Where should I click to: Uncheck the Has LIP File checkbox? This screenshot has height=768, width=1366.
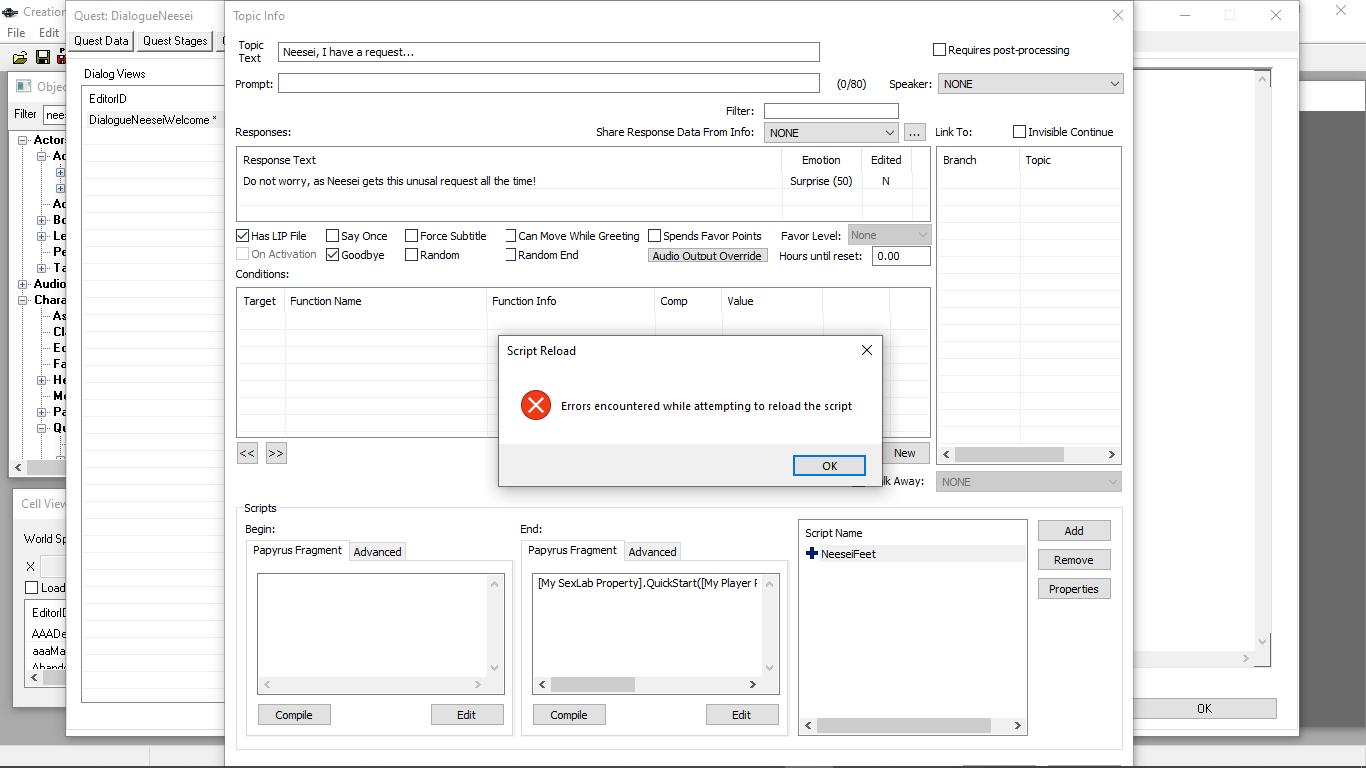[x=242, y=236]
